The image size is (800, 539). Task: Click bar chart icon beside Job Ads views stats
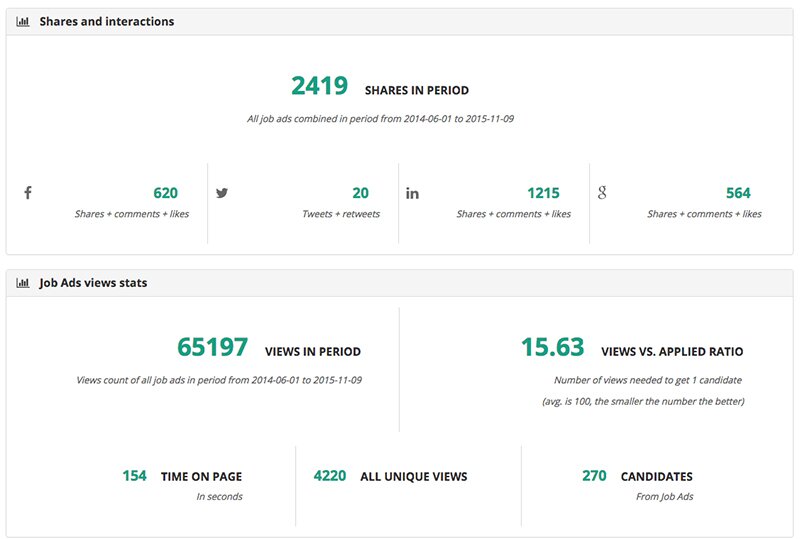[x=23, y=283]
